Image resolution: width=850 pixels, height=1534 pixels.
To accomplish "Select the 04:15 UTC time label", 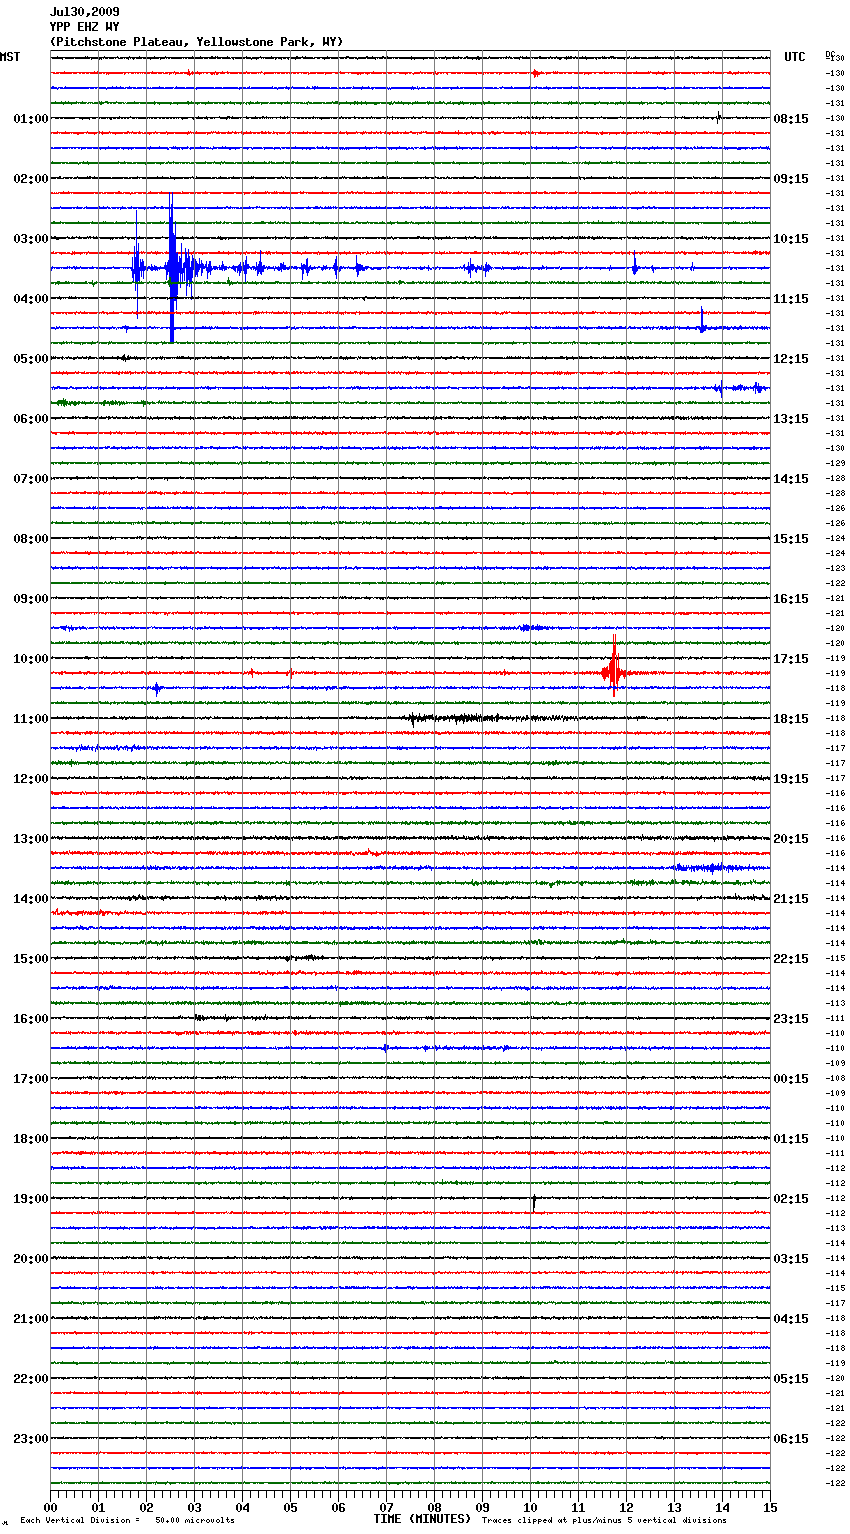I will (x=791, y=1319).
